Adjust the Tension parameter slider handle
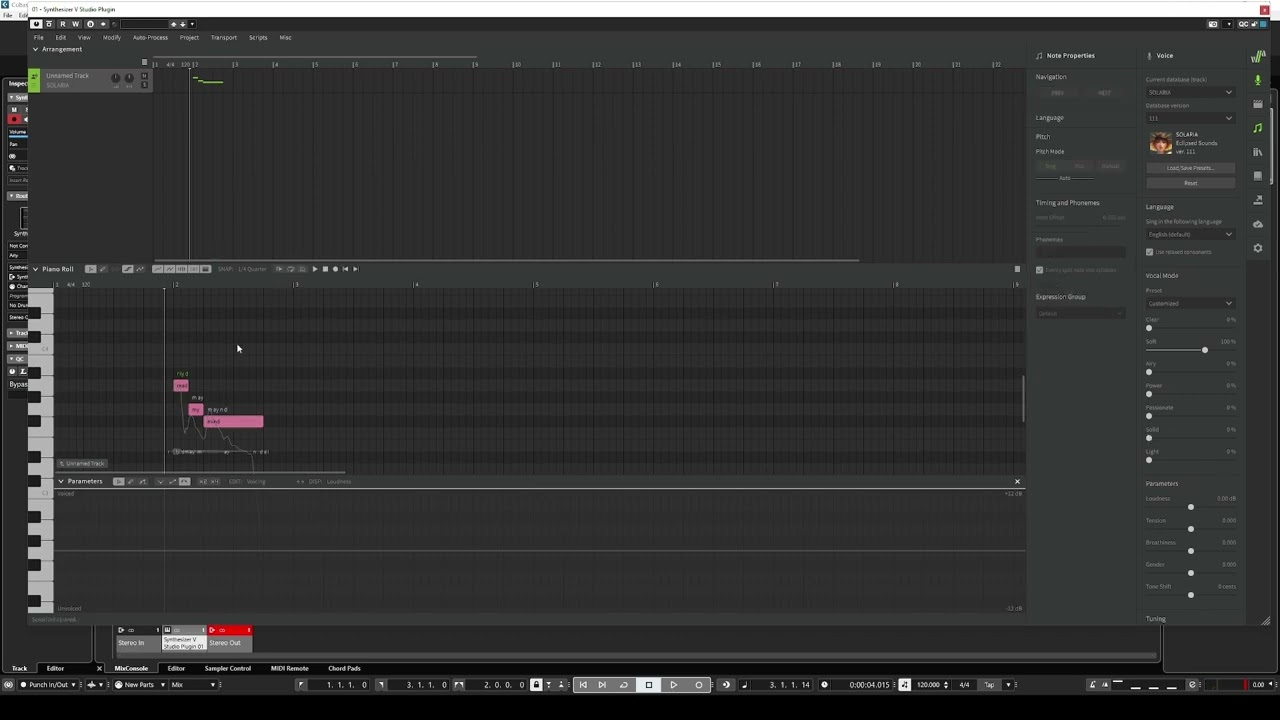This screenshot has width=1280, height=720. tap(1190, 529)
